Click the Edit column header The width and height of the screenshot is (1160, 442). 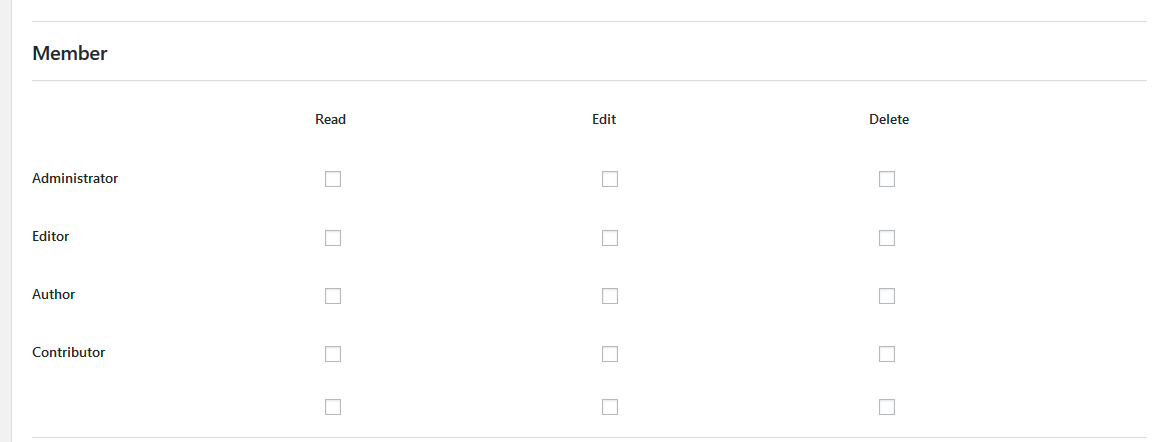(x=604, y=120)
